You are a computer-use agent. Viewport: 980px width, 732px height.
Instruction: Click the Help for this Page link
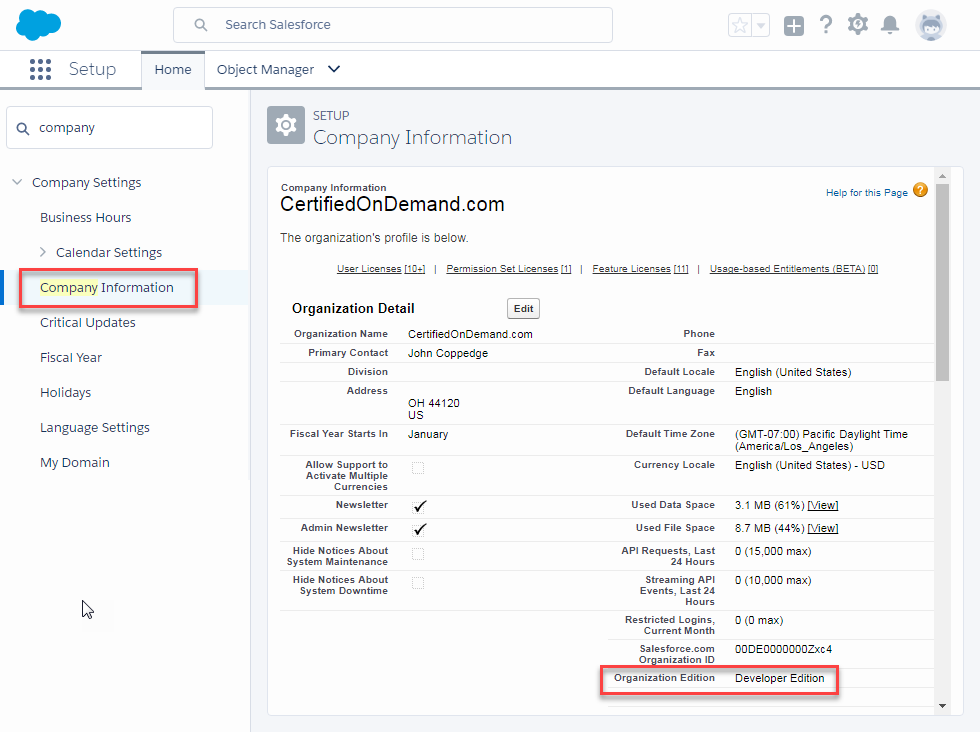point(867,193)
